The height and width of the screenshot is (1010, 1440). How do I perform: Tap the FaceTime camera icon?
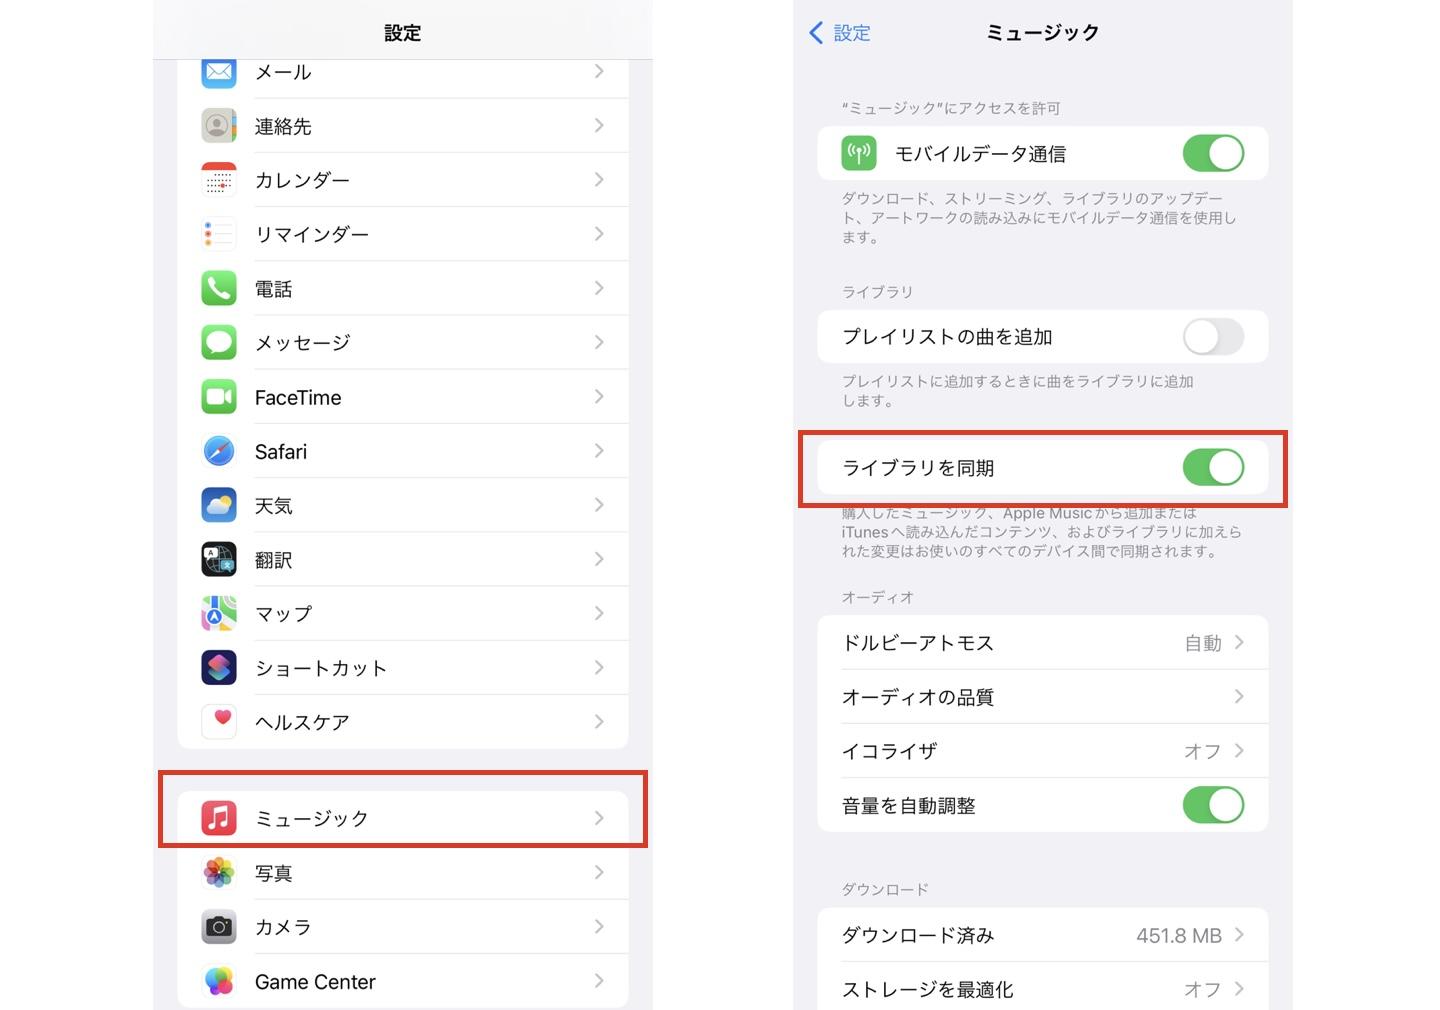[x=219, y=397]
